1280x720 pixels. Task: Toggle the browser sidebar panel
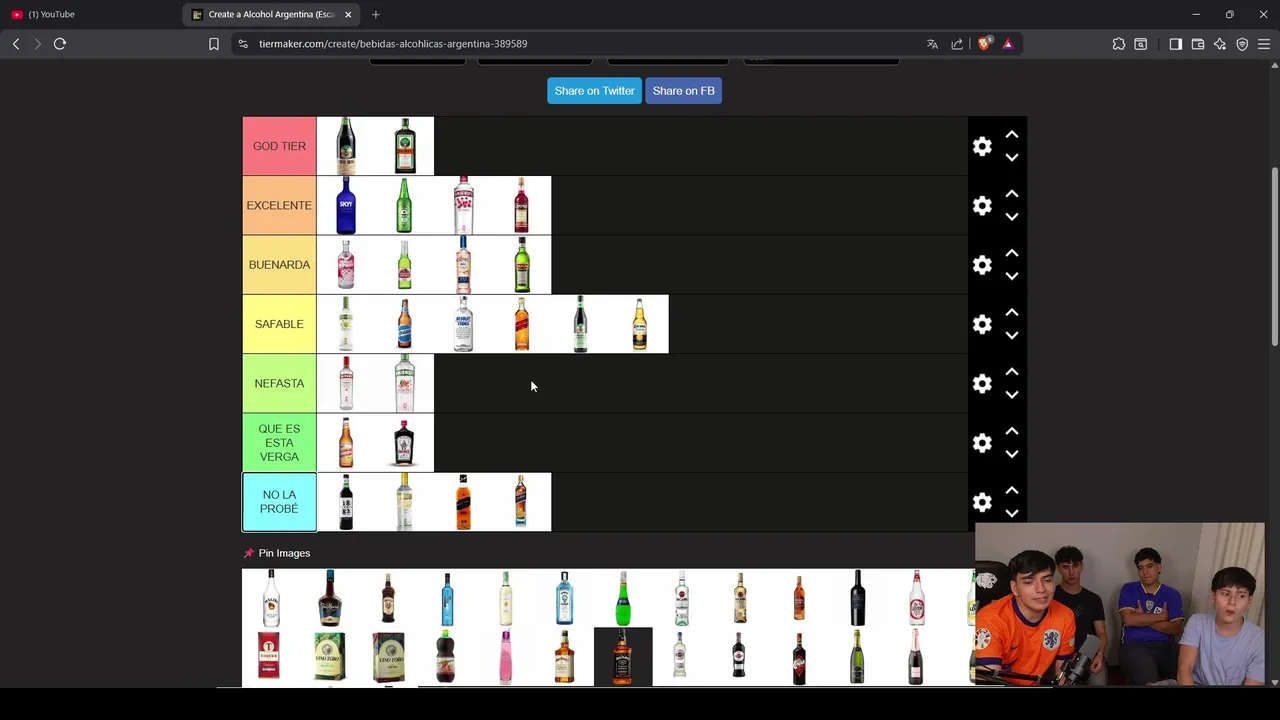pos(1176,44)
